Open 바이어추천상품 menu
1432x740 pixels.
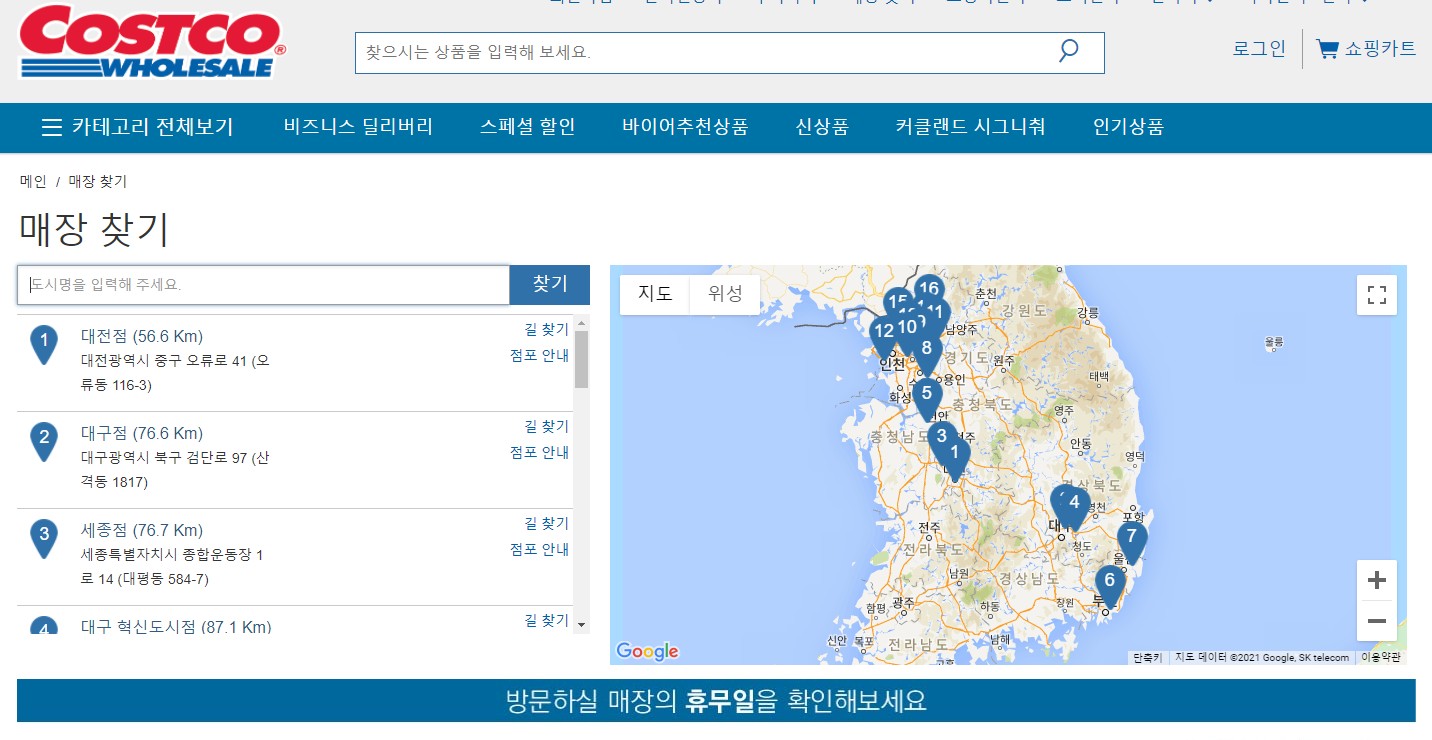[x=685, y=127]
